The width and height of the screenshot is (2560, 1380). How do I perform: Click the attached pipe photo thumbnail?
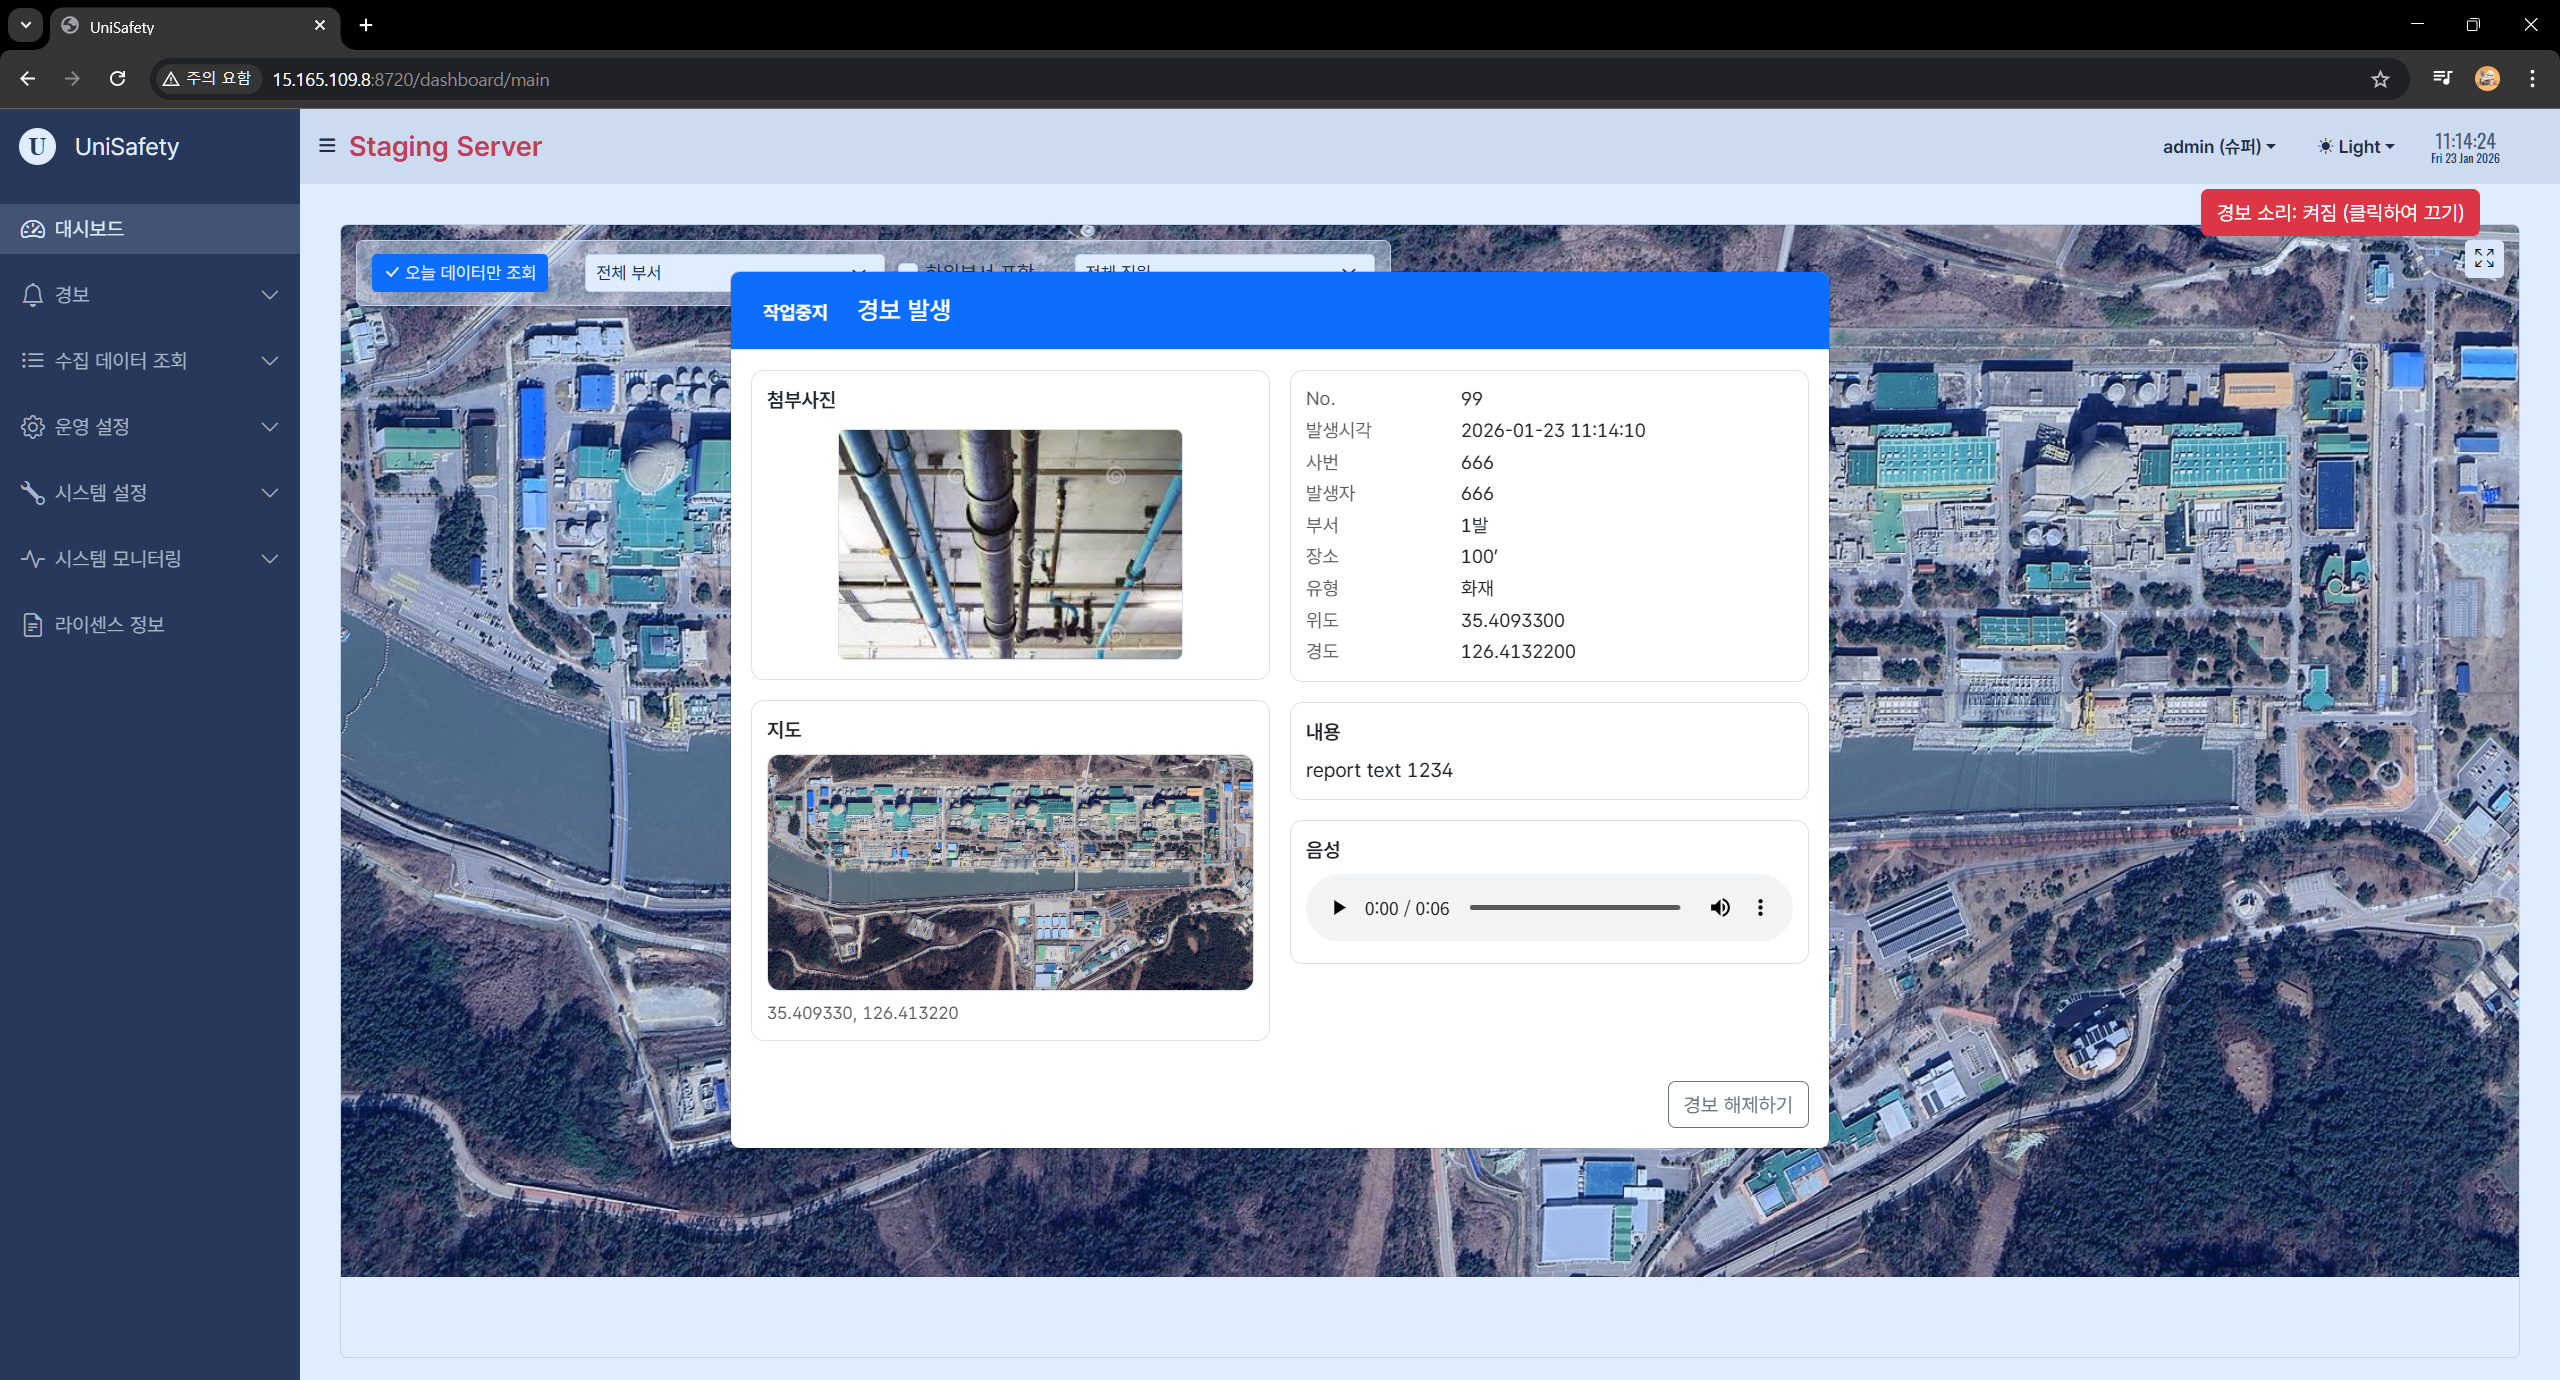pos(1010,544)
